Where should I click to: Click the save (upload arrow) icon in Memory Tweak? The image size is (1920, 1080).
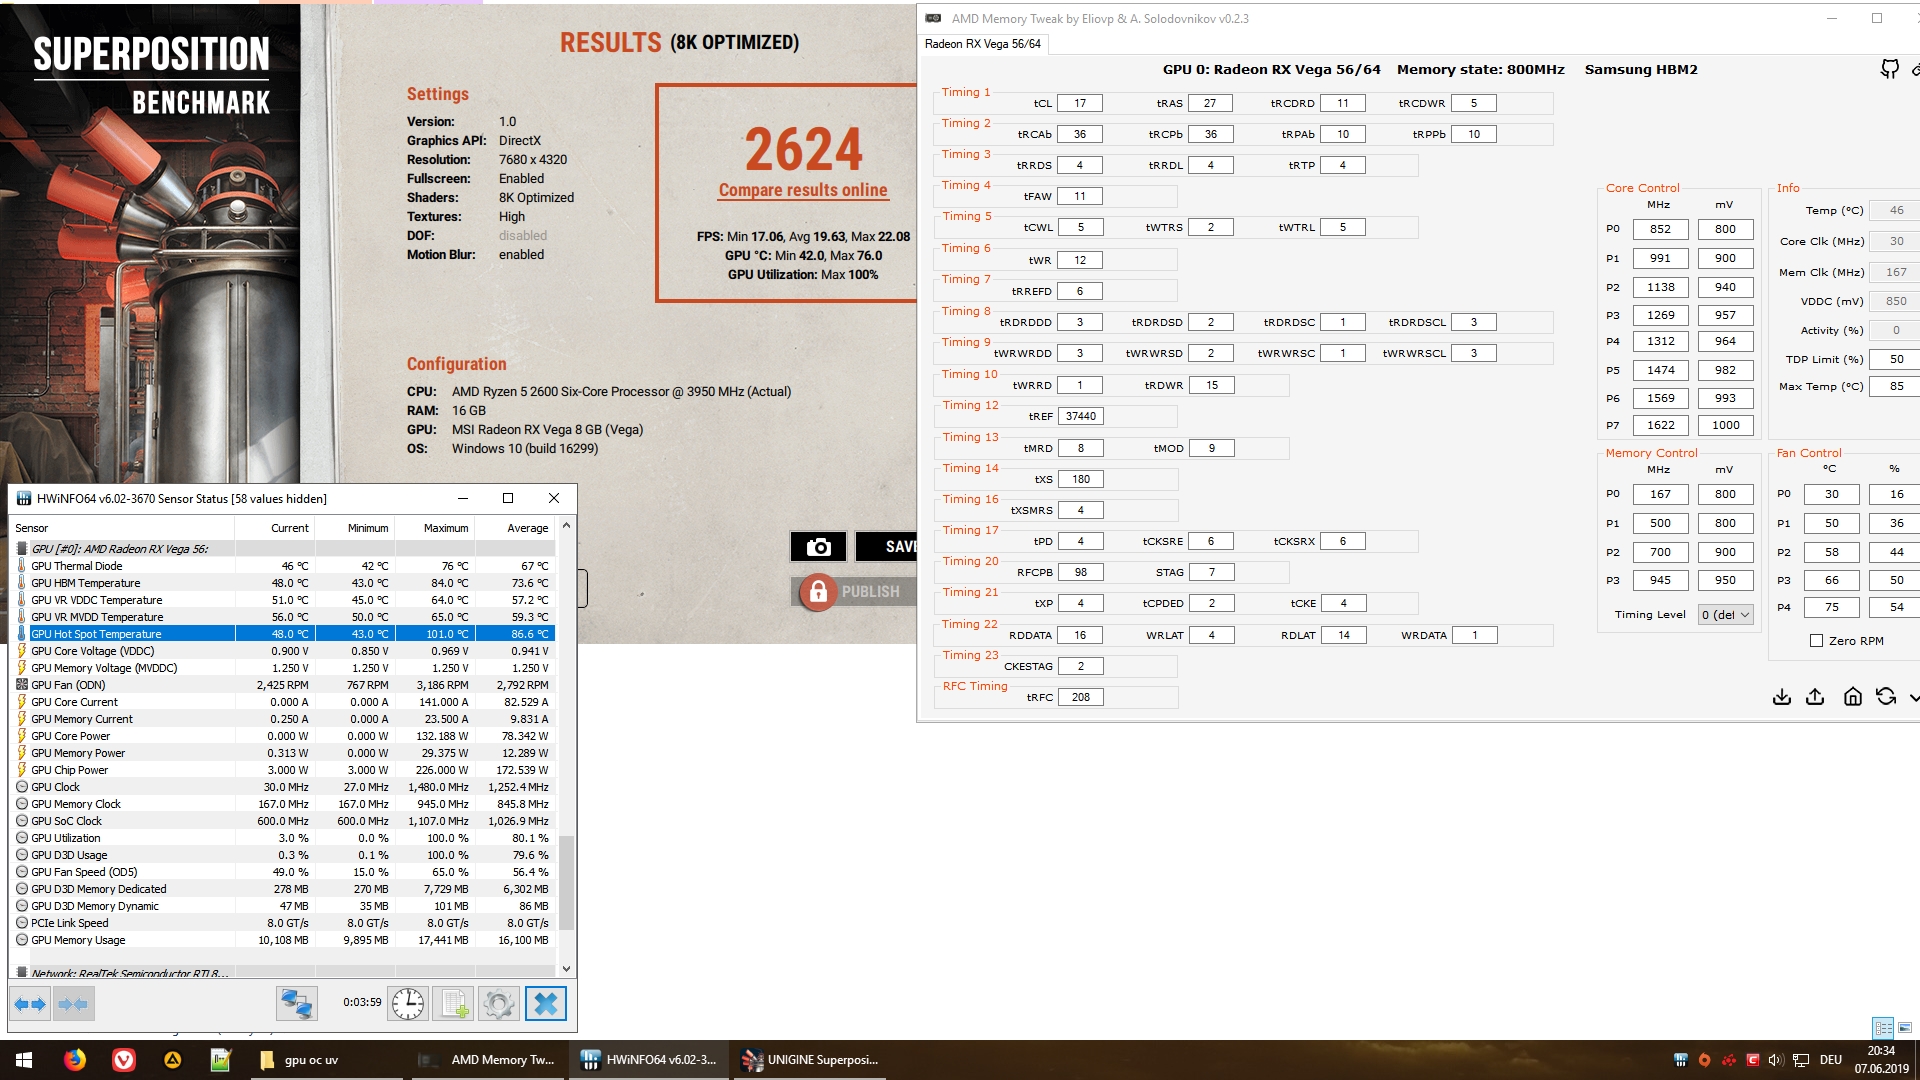pos(1815,697)
